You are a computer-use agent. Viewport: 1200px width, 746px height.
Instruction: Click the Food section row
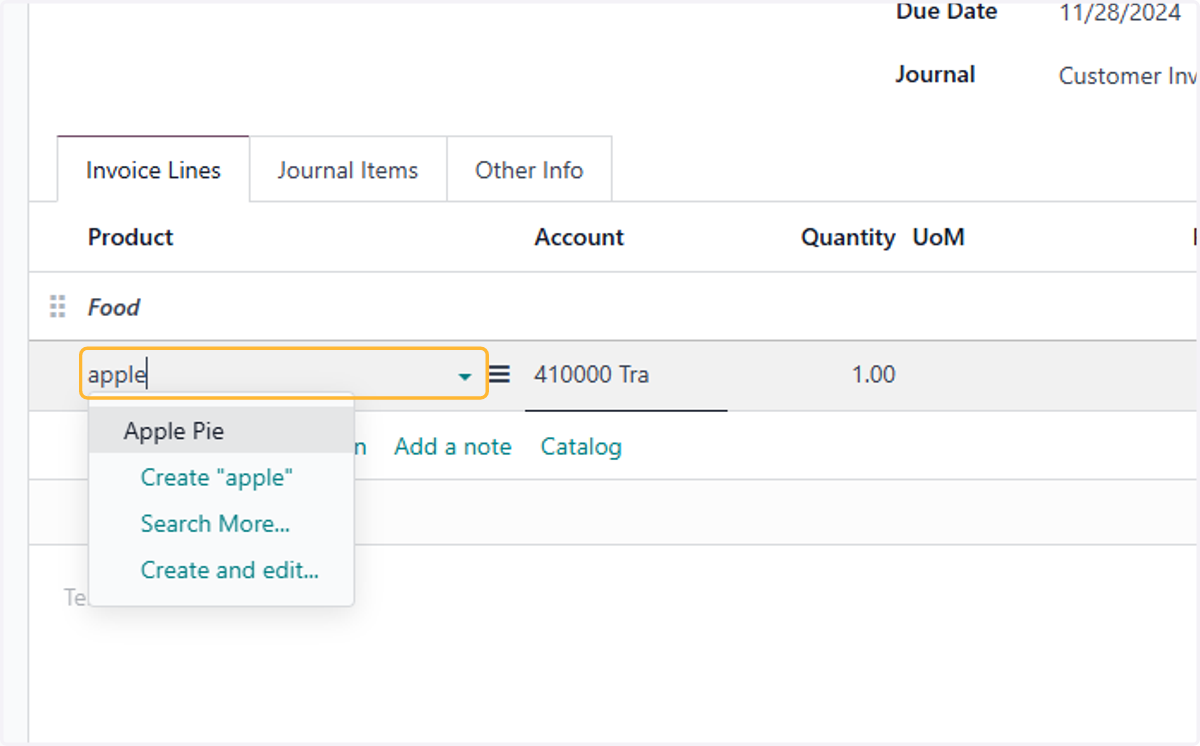612,307
